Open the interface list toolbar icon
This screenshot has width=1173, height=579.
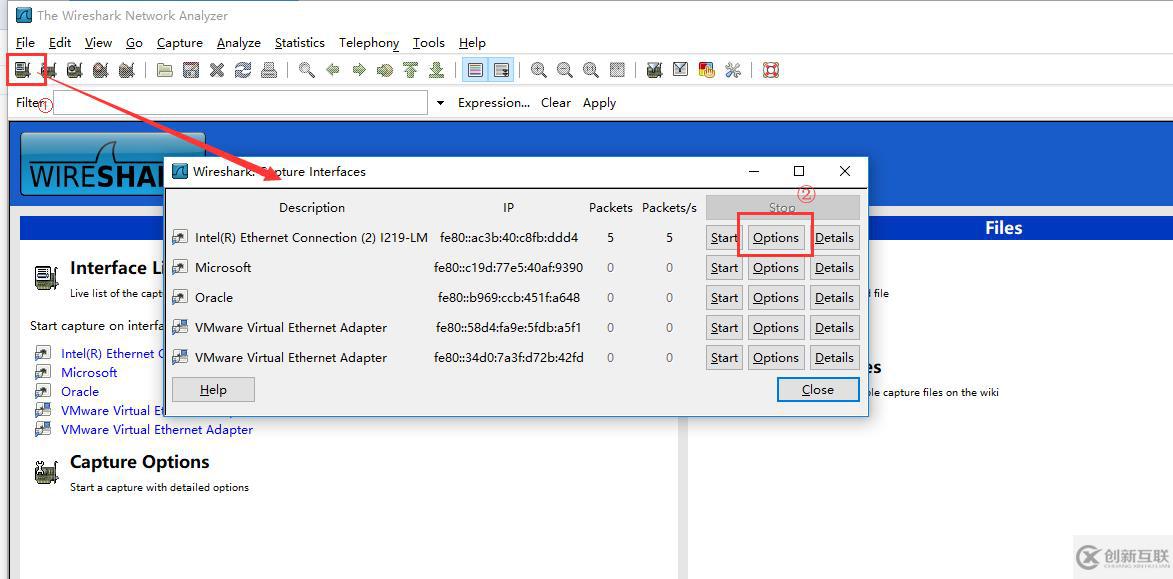pyautogui.click(x=22, y=70)
